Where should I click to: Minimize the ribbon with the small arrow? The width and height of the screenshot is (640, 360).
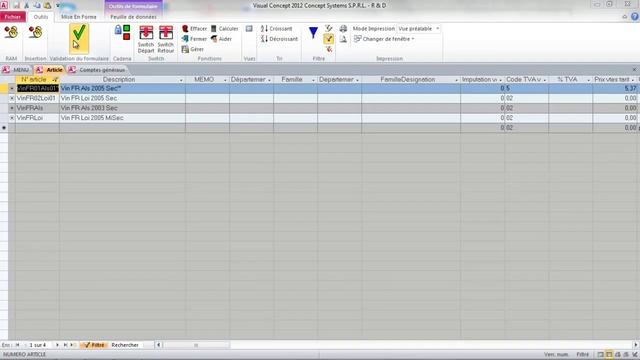[x=624, y=17]
